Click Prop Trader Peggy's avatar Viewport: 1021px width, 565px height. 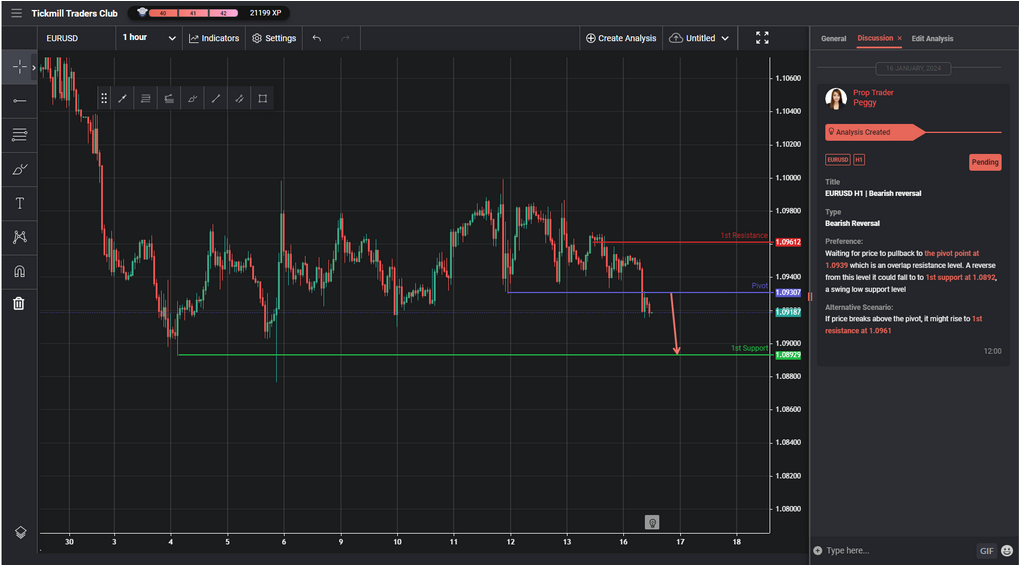point(835,98)
